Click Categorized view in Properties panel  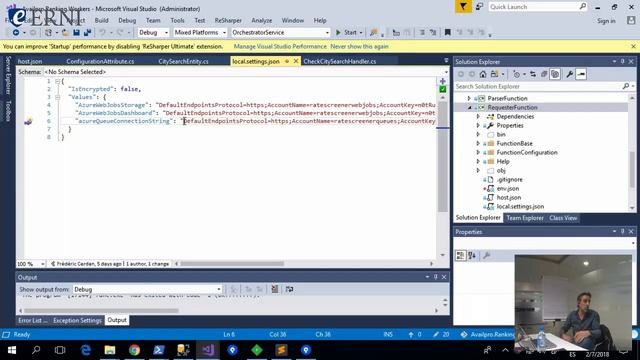pyautogui.click(x=460, y=256)
